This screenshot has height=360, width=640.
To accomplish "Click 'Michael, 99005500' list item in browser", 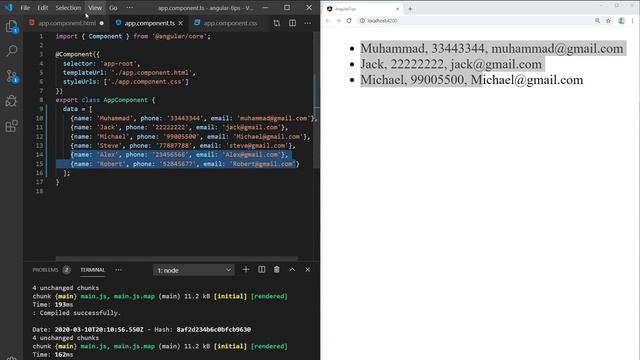I will (471, 80).
